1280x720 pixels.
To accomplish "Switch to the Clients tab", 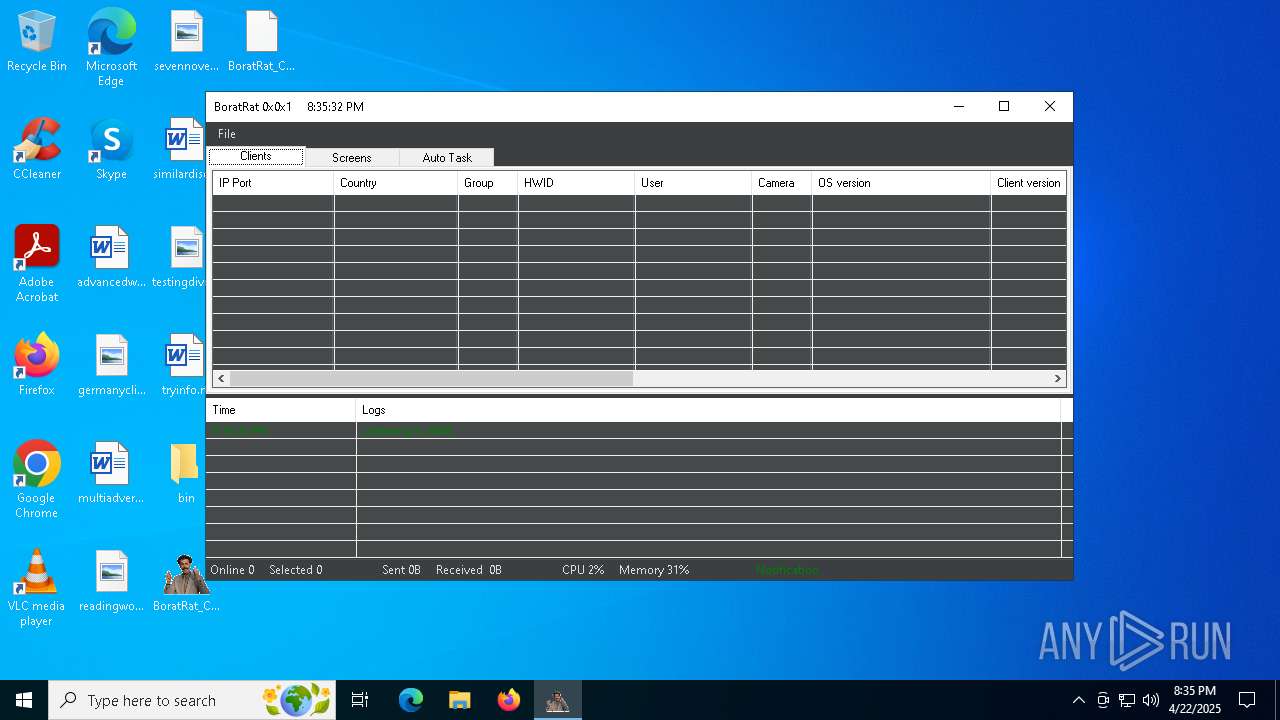I will (256, 157).
